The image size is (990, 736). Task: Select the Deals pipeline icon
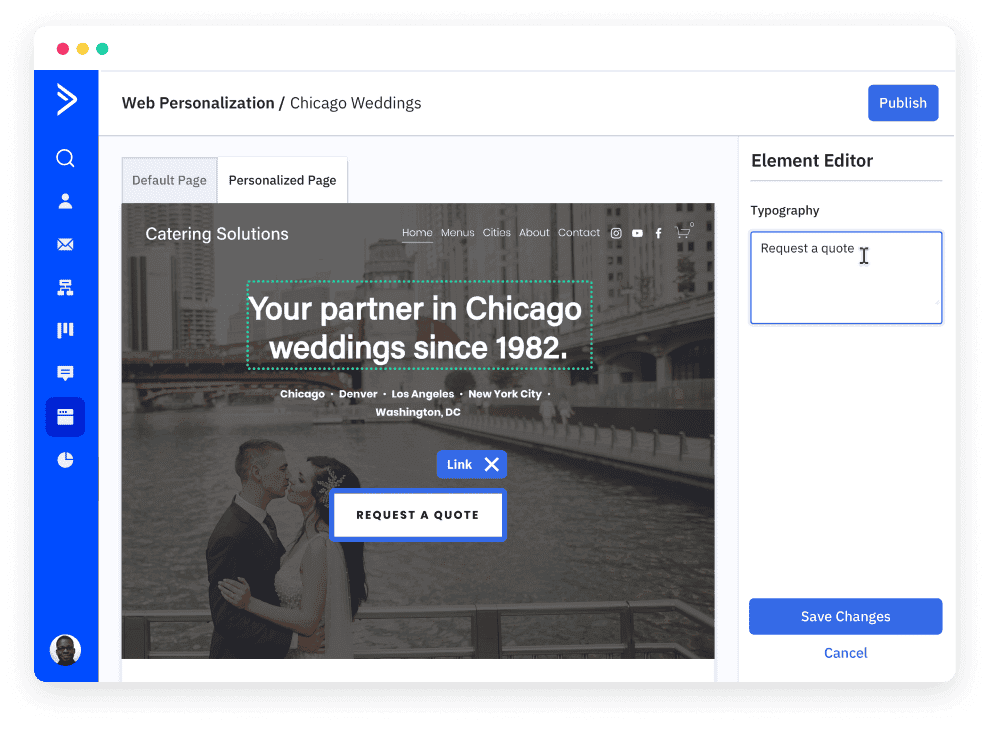pyautogui.click(x=65, y=330)
